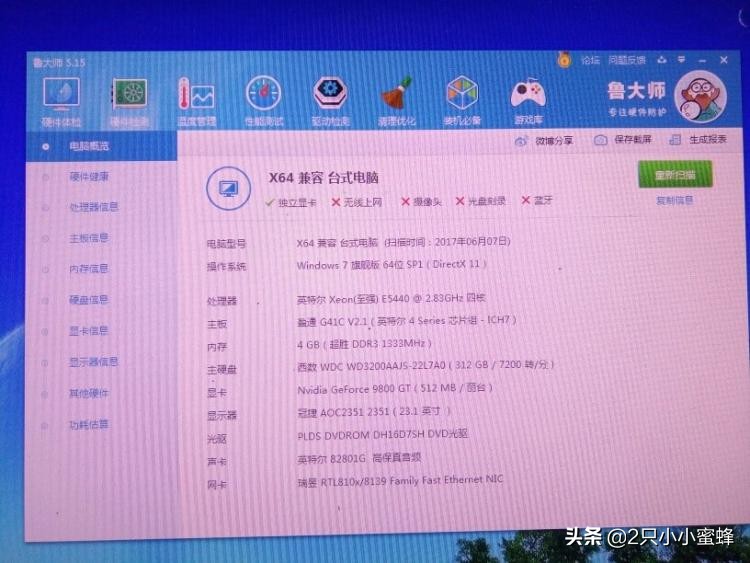Select 硬件检测 hardware detection icon
Screen dimensions: 750x563
pos(129,93)
